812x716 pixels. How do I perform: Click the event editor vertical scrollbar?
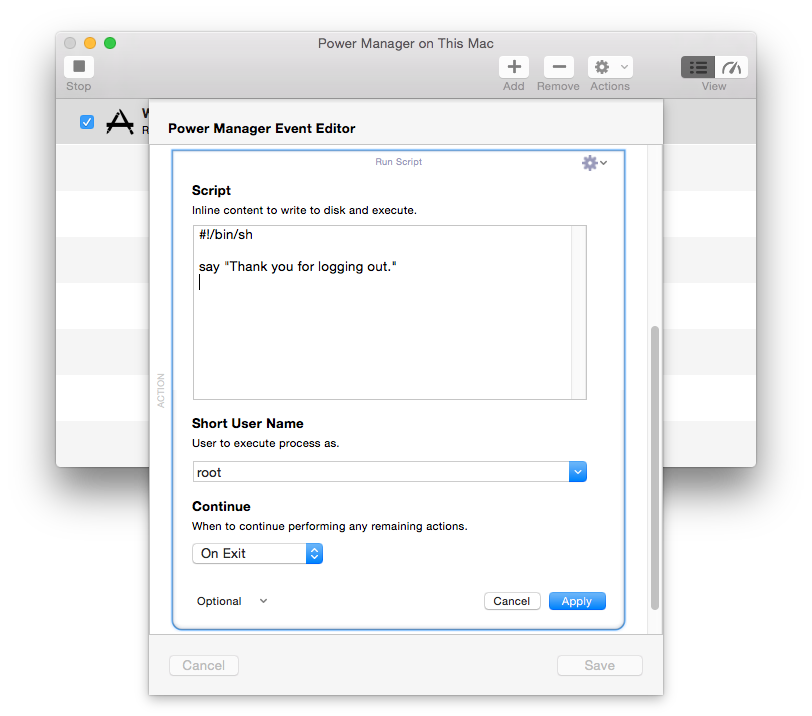click(x=655, y=468)
